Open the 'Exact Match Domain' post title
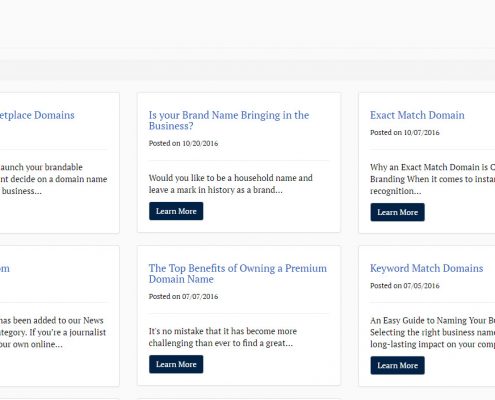 click(x=417, y=115)
